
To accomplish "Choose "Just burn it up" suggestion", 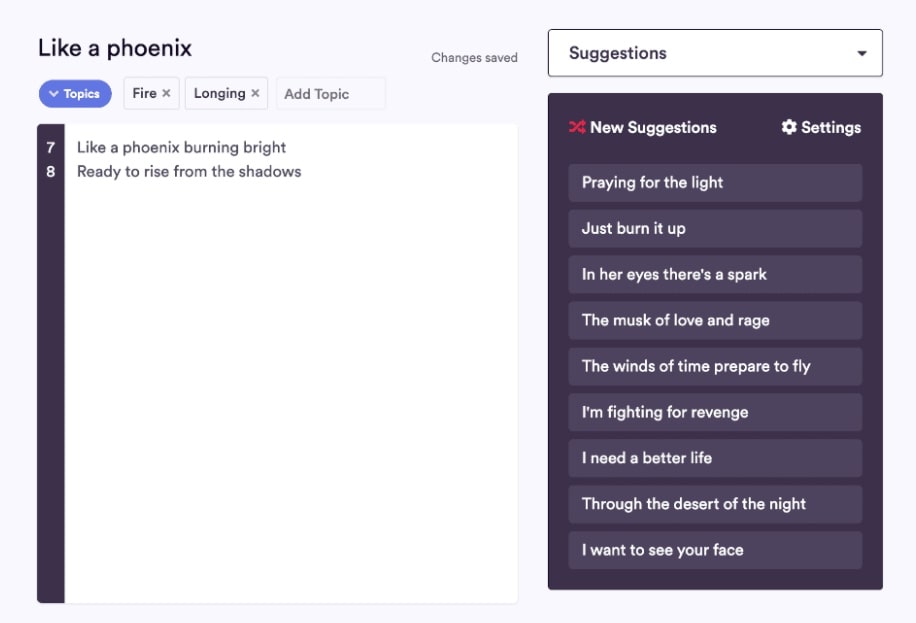I will tap(714, 229).
